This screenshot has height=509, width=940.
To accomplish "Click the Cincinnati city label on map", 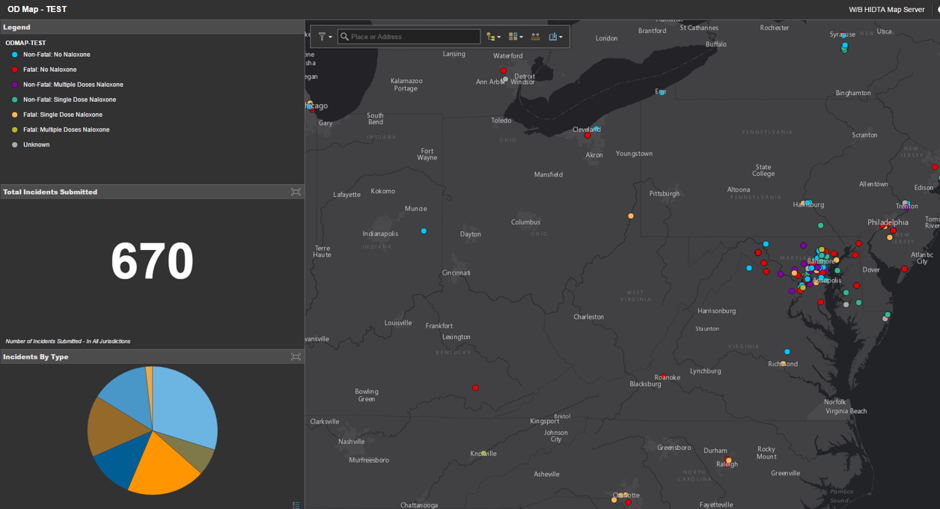I will 456,273.
